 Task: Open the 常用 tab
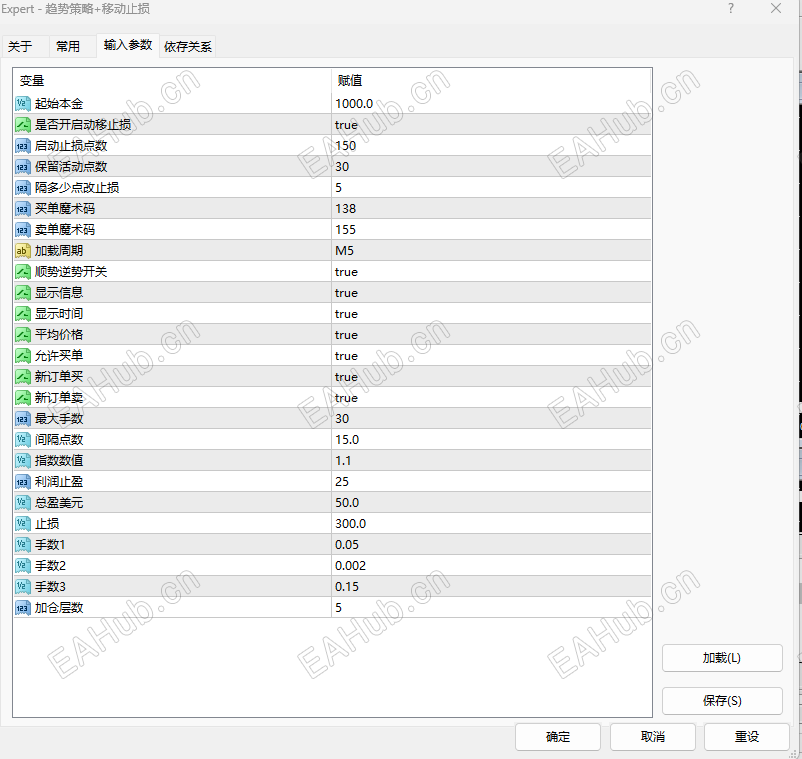(72, 47)
